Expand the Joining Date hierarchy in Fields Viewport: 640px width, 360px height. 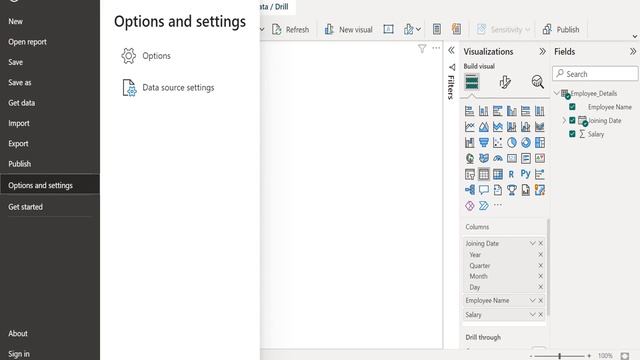[564, 120]
